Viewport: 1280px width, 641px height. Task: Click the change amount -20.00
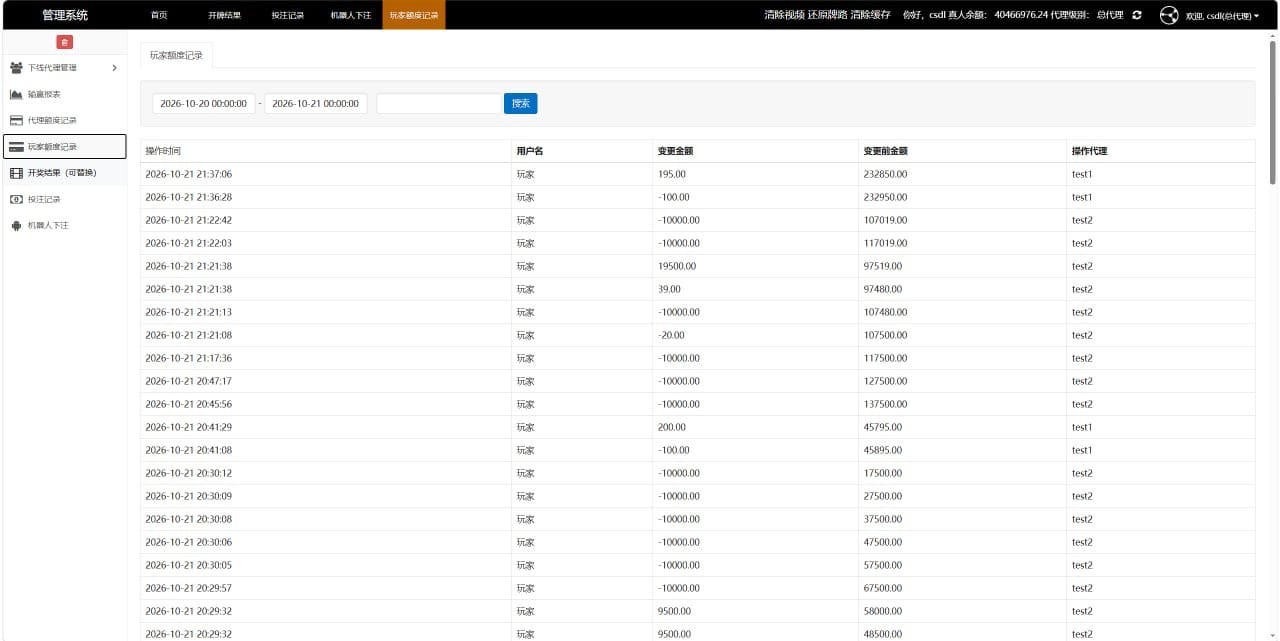point(672,335)
